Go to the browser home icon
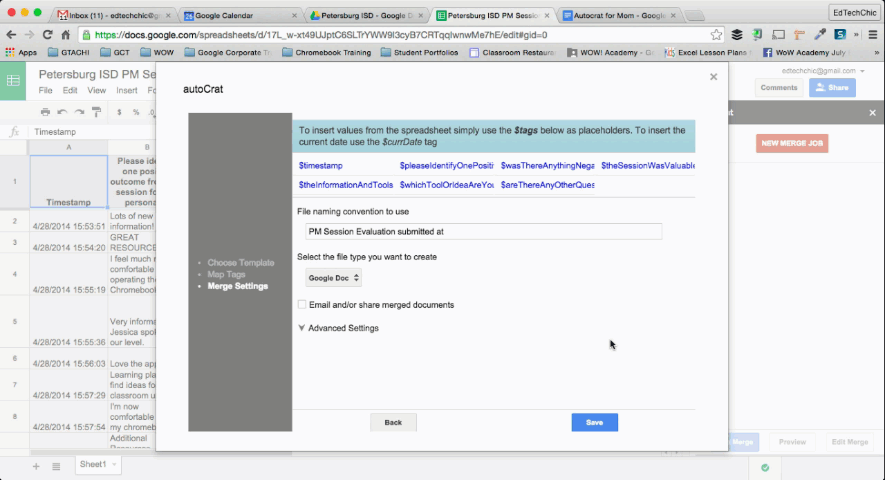Viewport: 885px width, 480px height. (x=65, y=35)
